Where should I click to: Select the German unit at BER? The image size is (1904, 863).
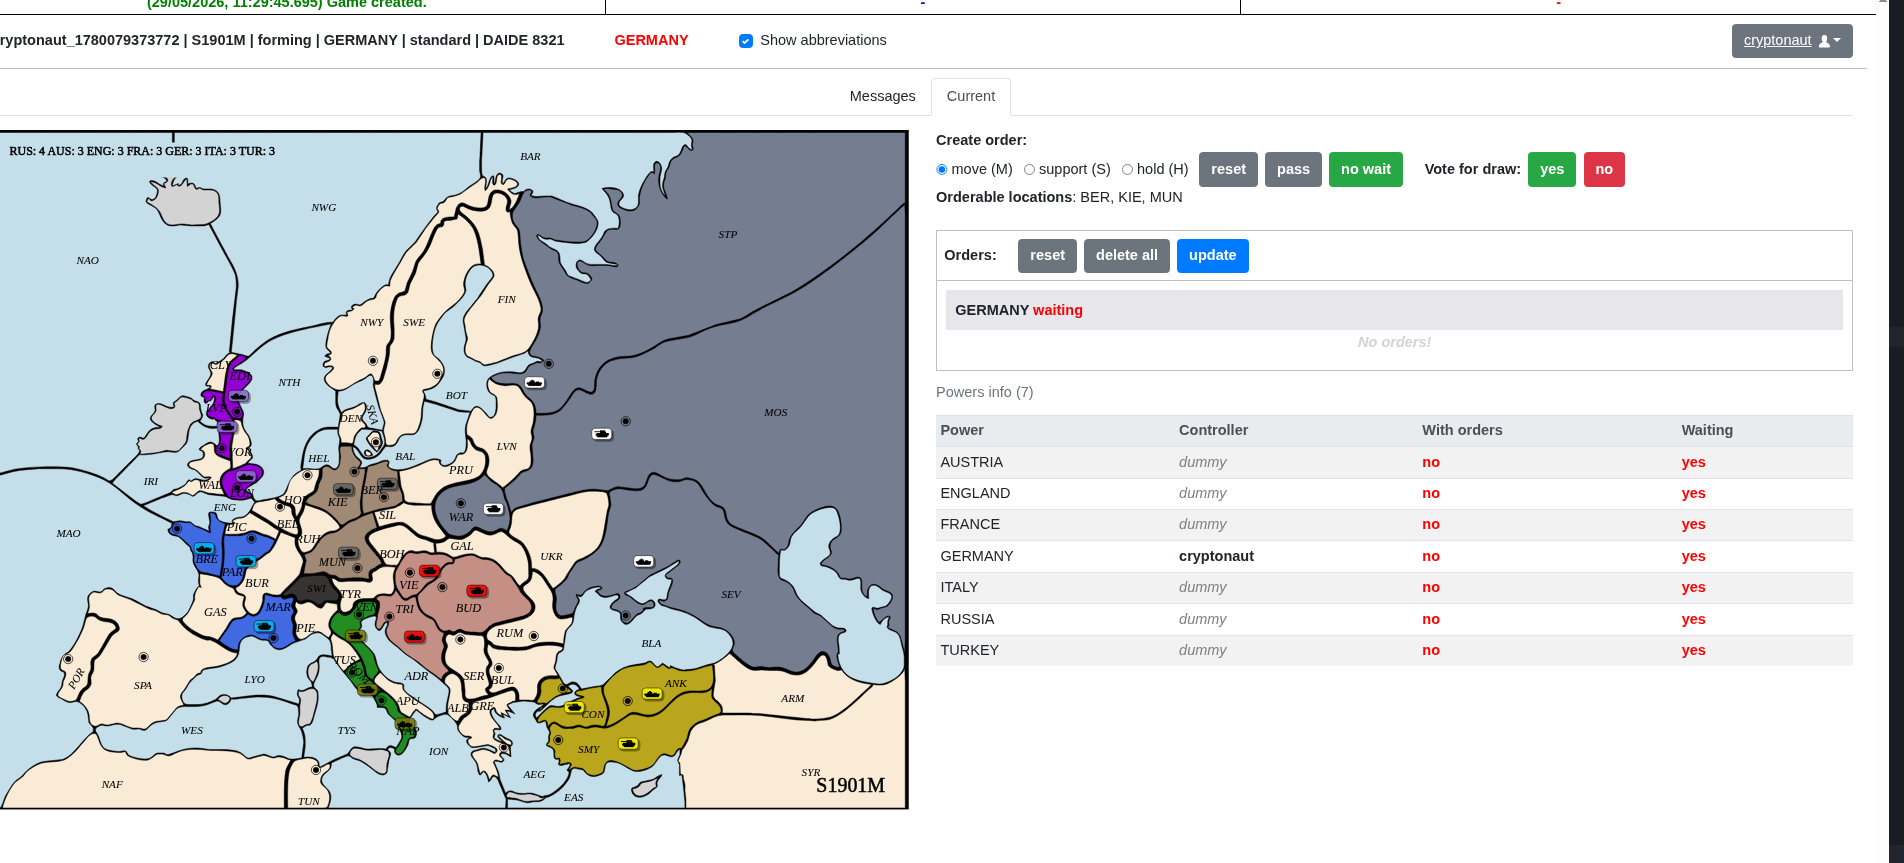pyautogui.click(x=387, y=484)
